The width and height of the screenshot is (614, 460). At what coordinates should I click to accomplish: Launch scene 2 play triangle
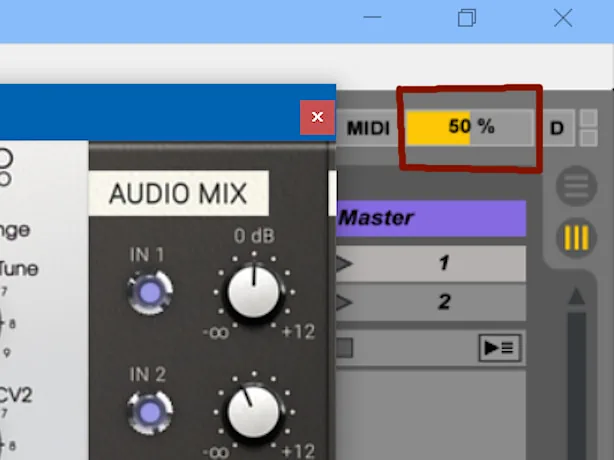[344, 303]
